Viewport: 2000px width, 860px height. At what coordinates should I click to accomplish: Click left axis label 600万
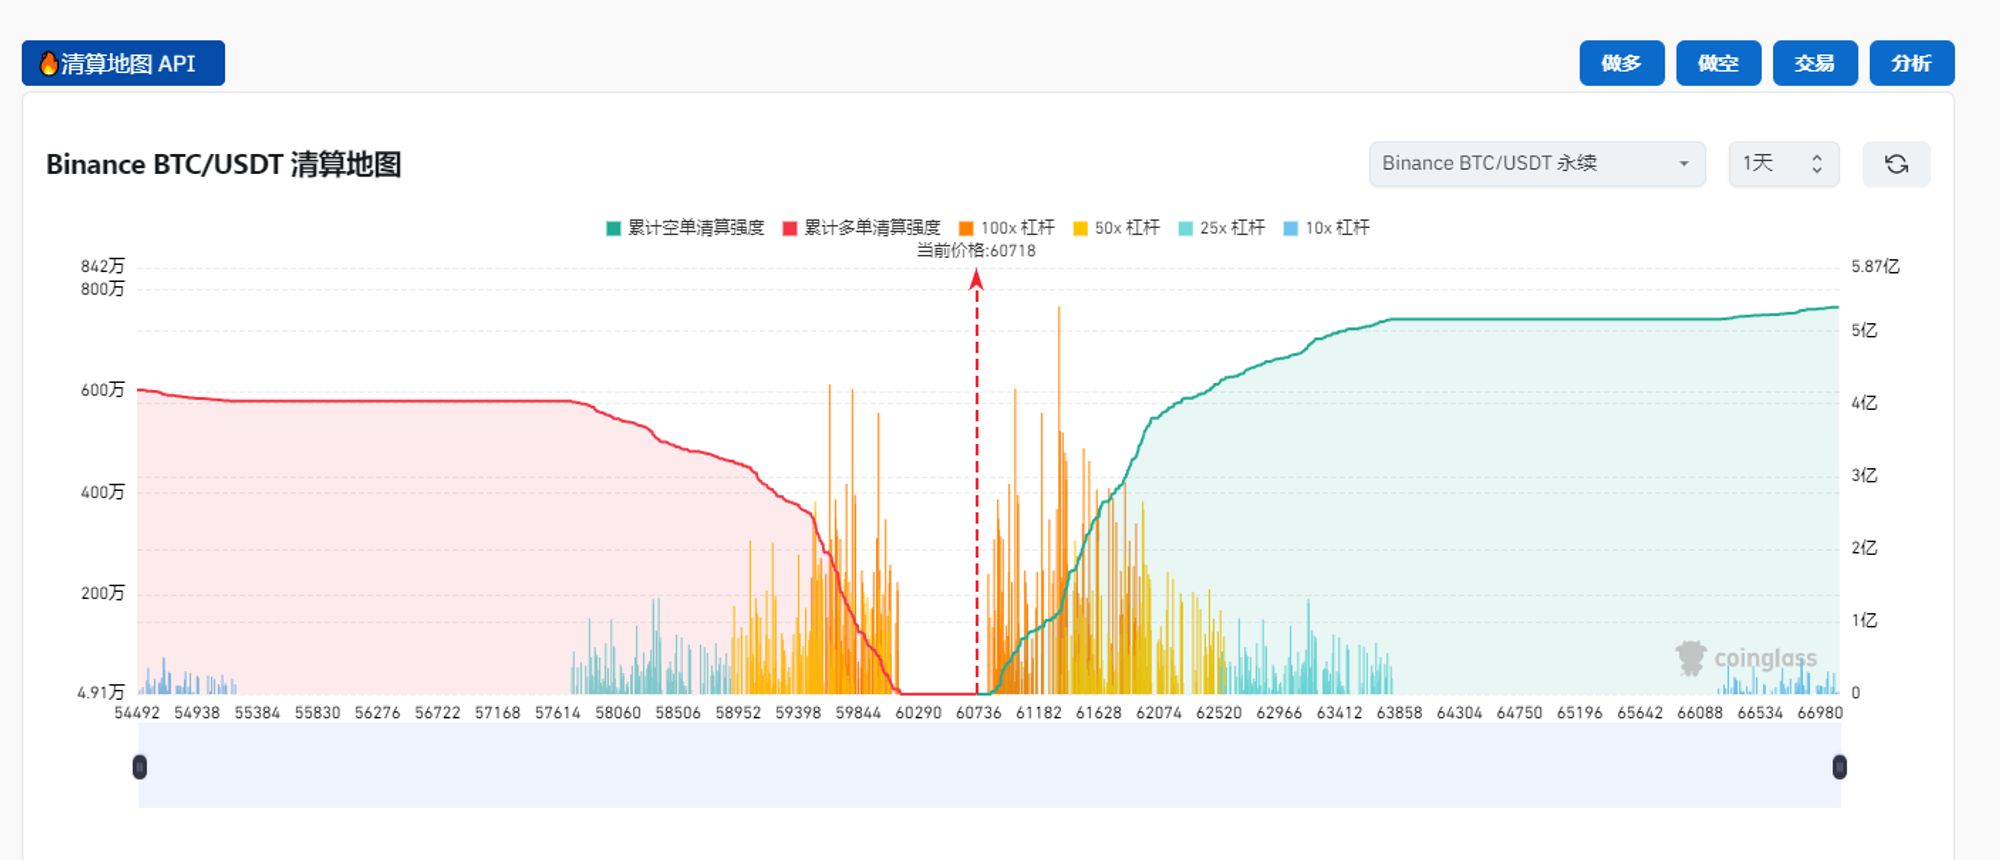(103, 390)
